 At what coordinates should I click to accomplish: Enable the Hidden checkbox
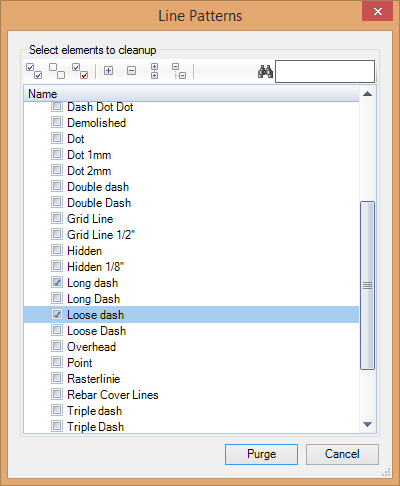click(57, 250)
